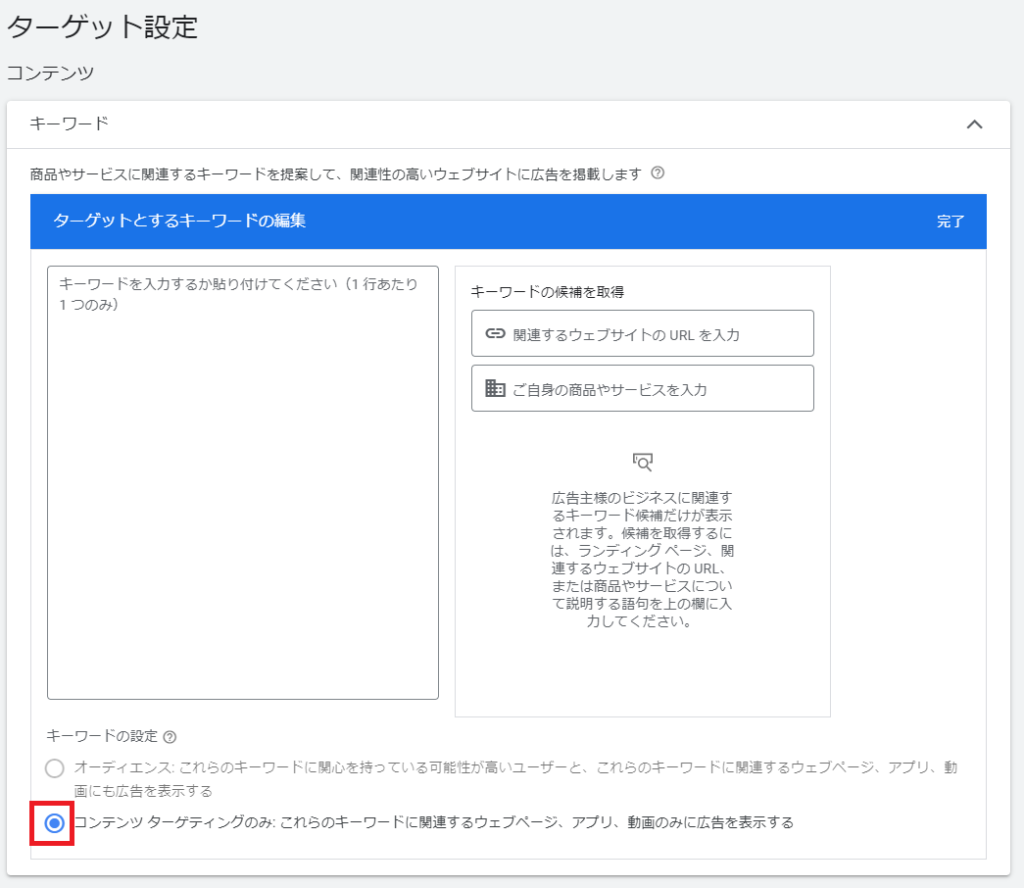Viewport: 1024px width, 888px height.
Task: Click the キーワード section header title
Action: coord(69,123)
